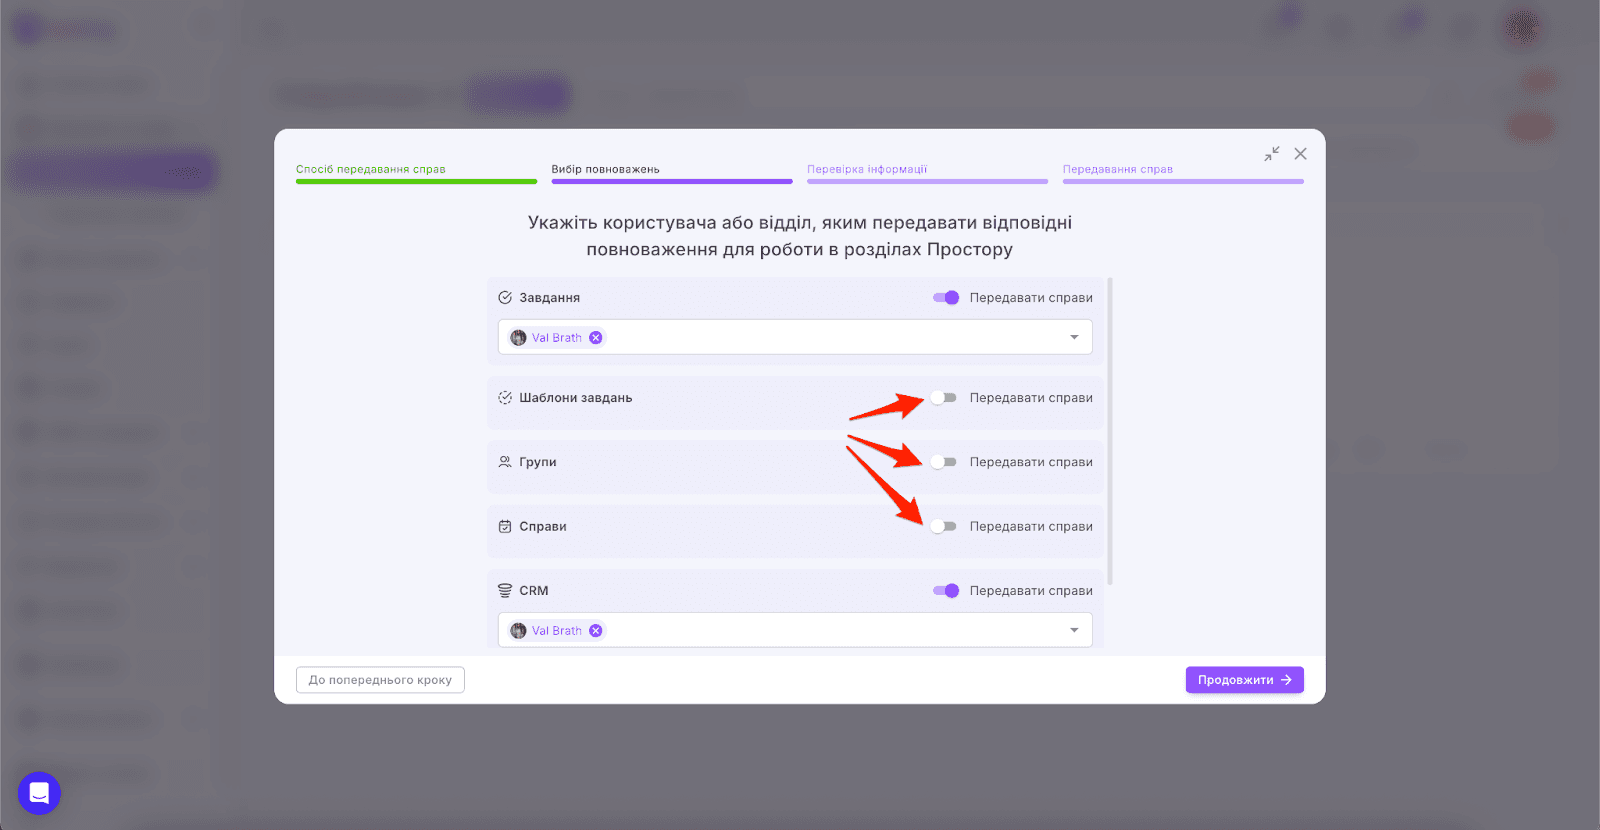1600x830 pixels.
Task: Click Val Brath avatar in Завдання field
Action: click(518, 338)
